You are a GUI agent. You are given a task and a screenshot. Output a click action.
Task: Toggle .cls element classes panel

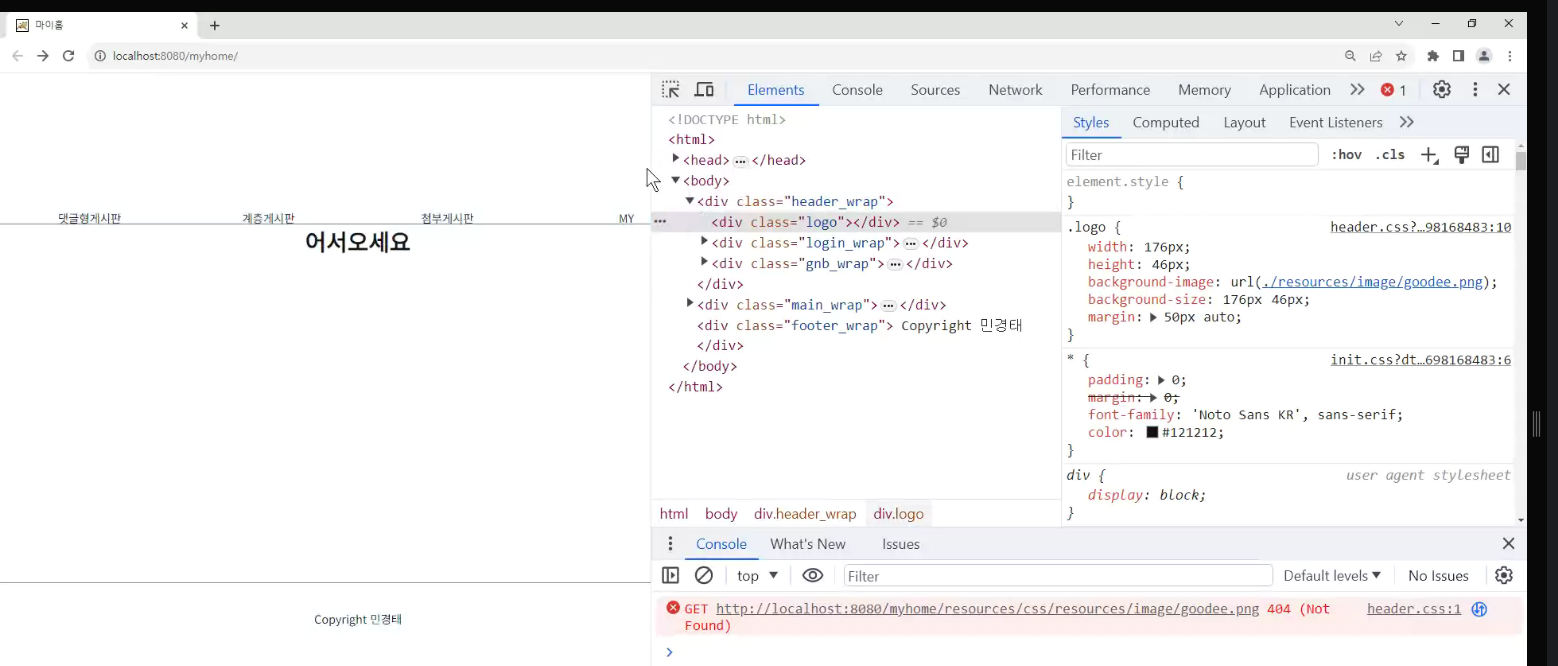coord(1390,155)
